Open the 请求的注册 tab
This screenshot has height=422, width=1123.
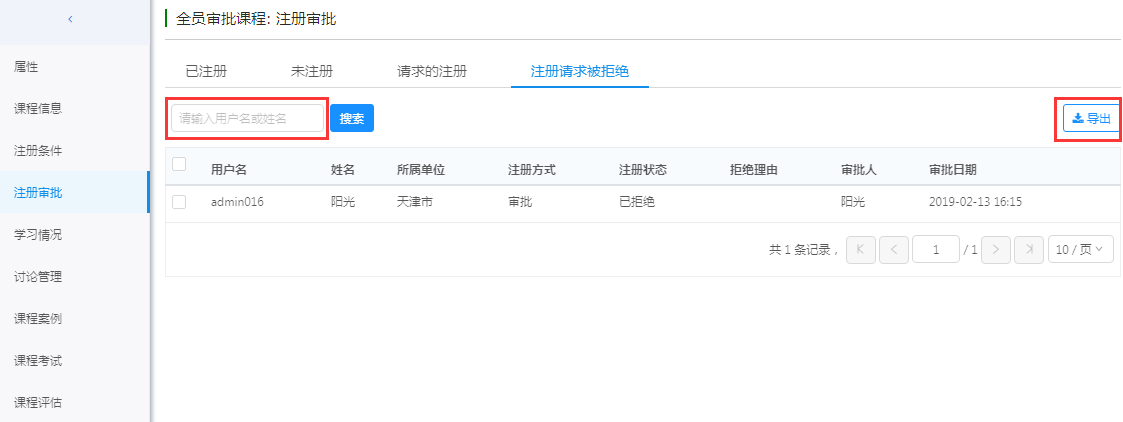[x=432, y=71]
